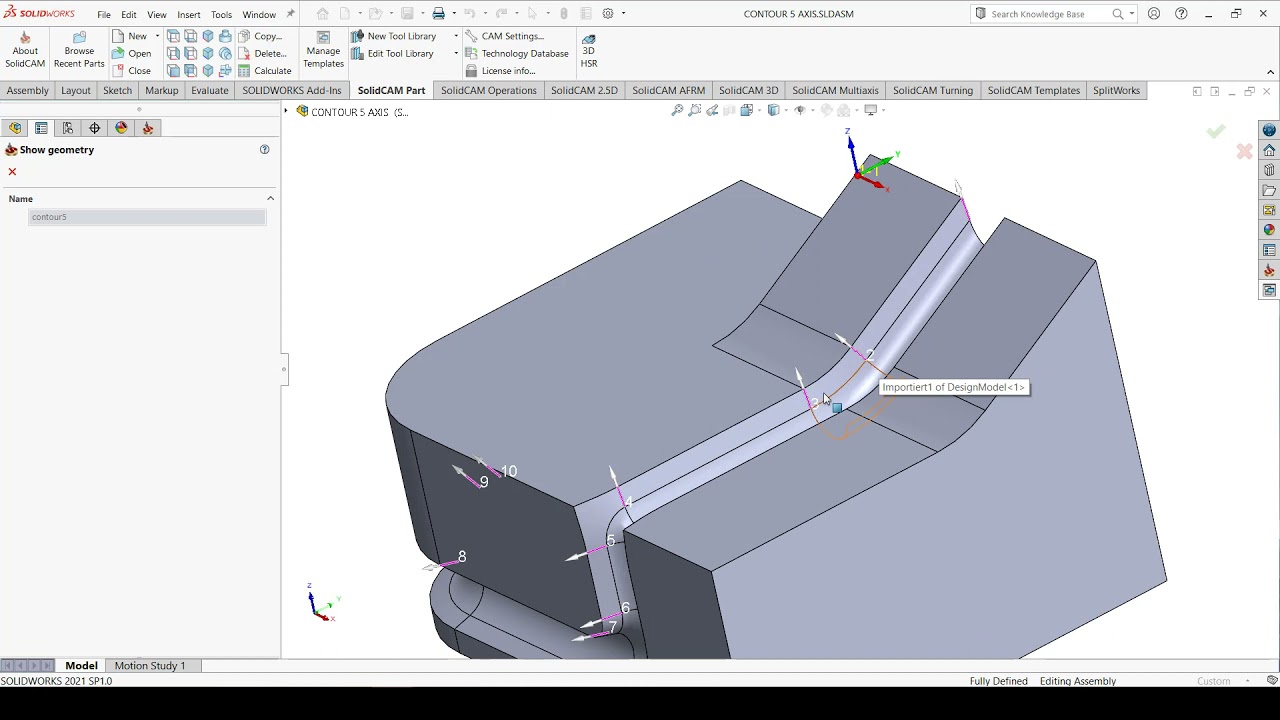Switch to the Evaluate tab
Screen dimensions: 1280x720
click(x=210, y=90)
